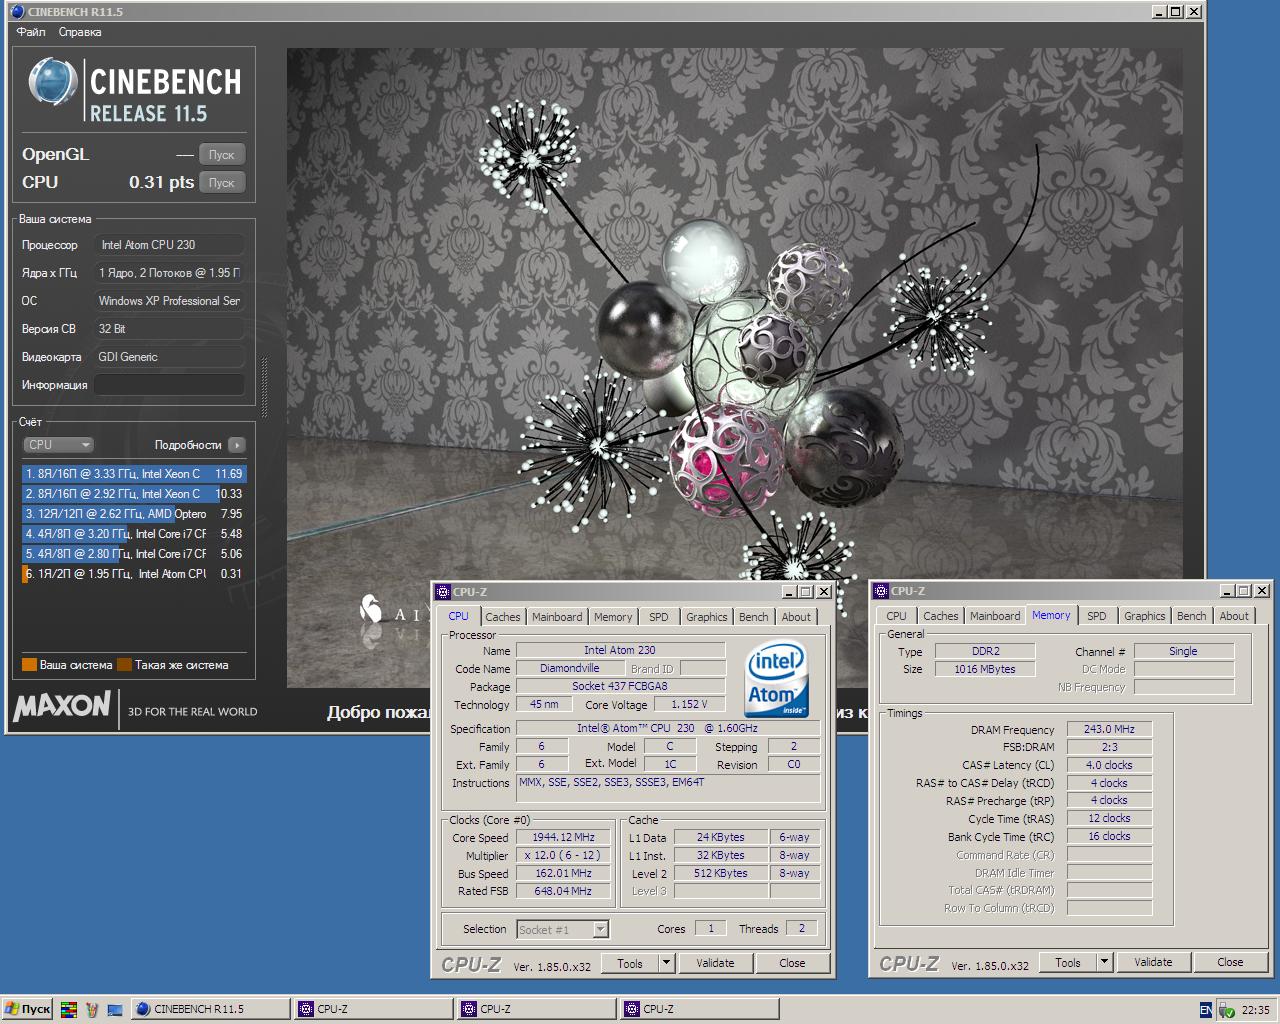Viewport: 1280px width, 1024px height.
Task: Open the CPU ranking type dropdown
Action: [x=58, y=445]
